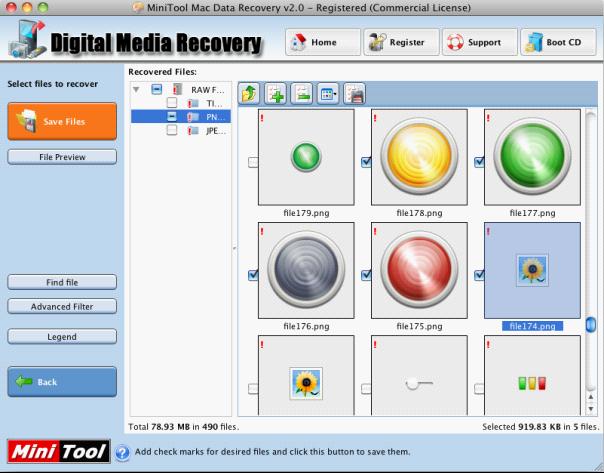Uncheck the file178.png checkbox
Image resolution: width=604 pixels, height=473 pixels.
[x=366, y=162]
